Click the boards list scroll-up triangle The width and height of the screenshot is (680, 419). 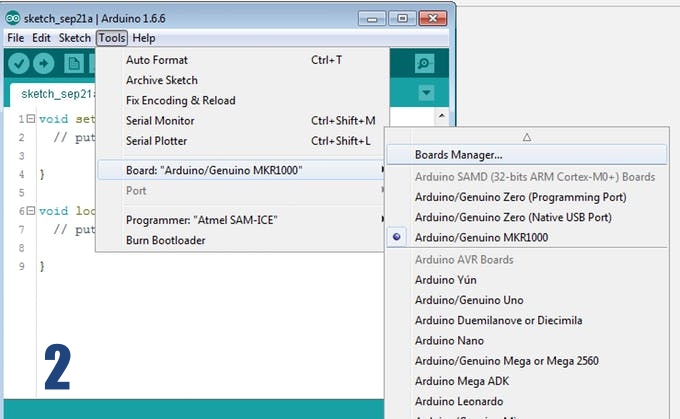tap(526, 137)
